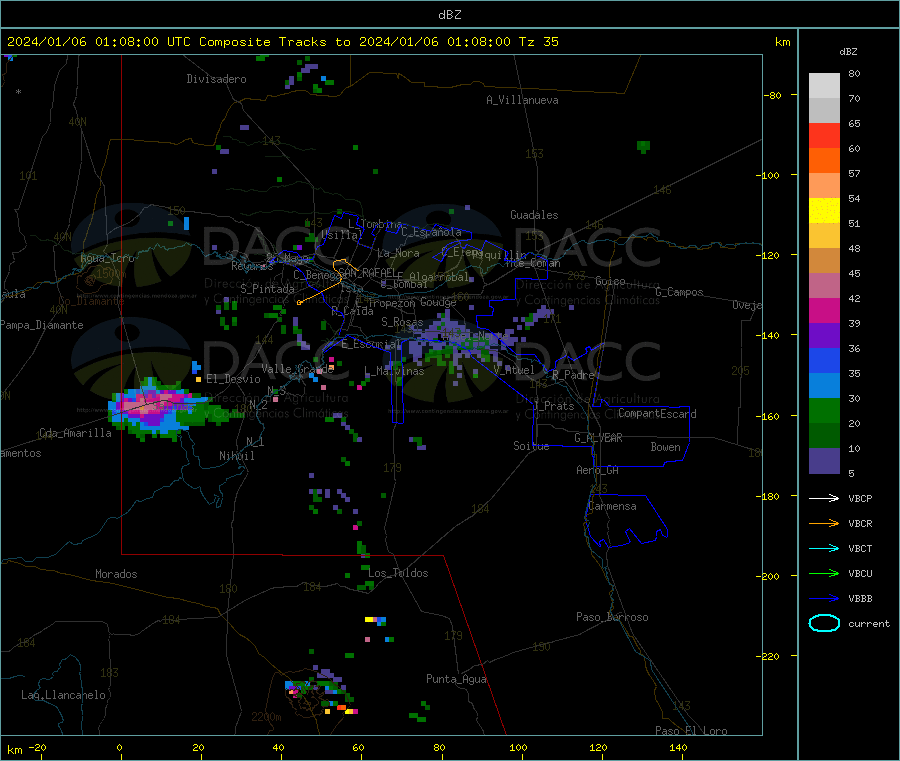Screen dimensions: 900x761
Task: Click the El_Desvio map label
Action: 233,379
